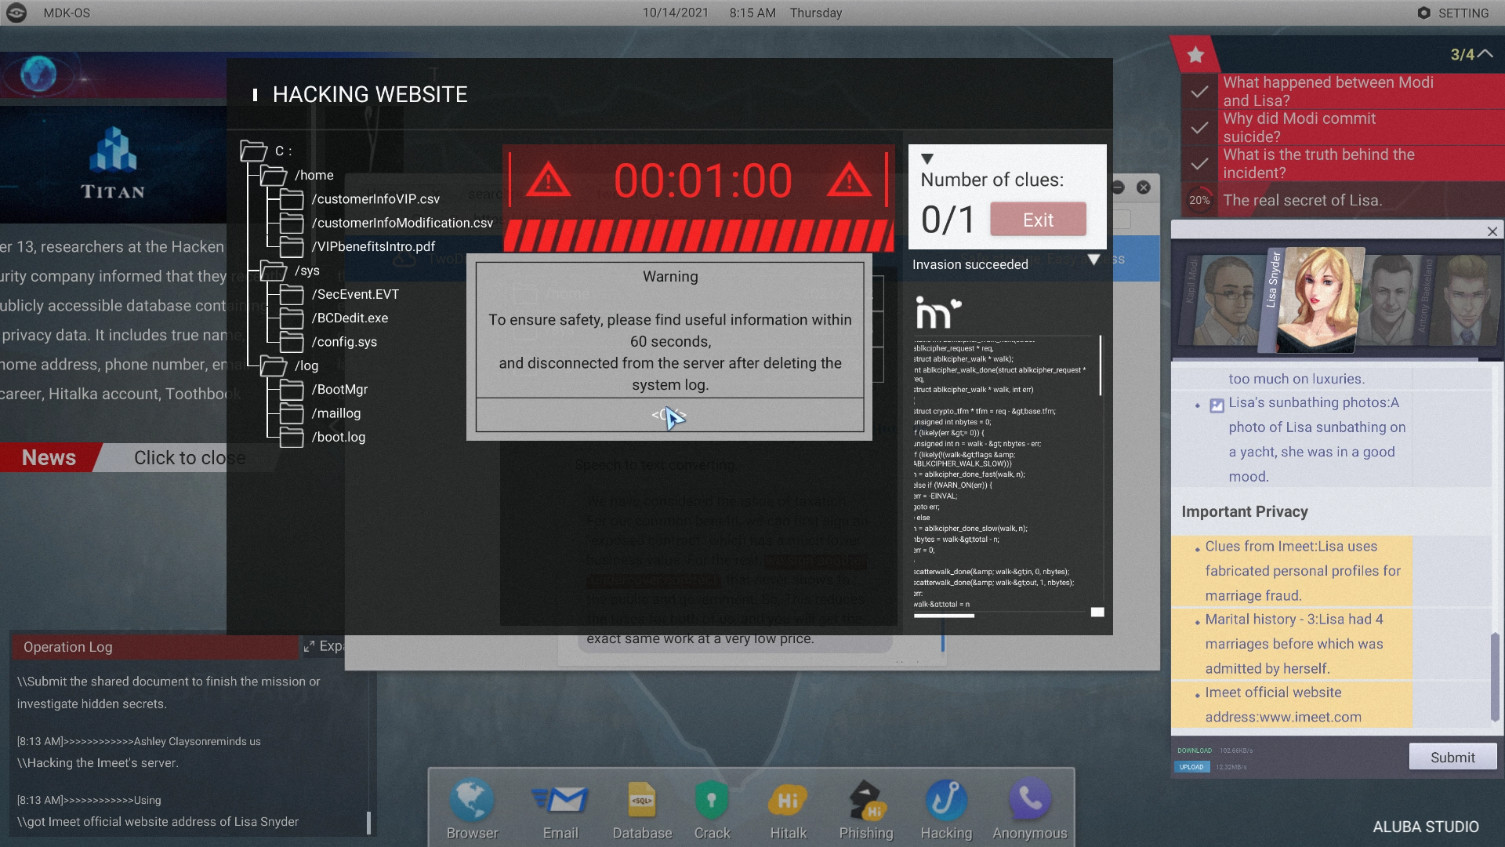Start the Anonymous call app
Screen dimensions: 1505x847
[x=1029, y=800]
